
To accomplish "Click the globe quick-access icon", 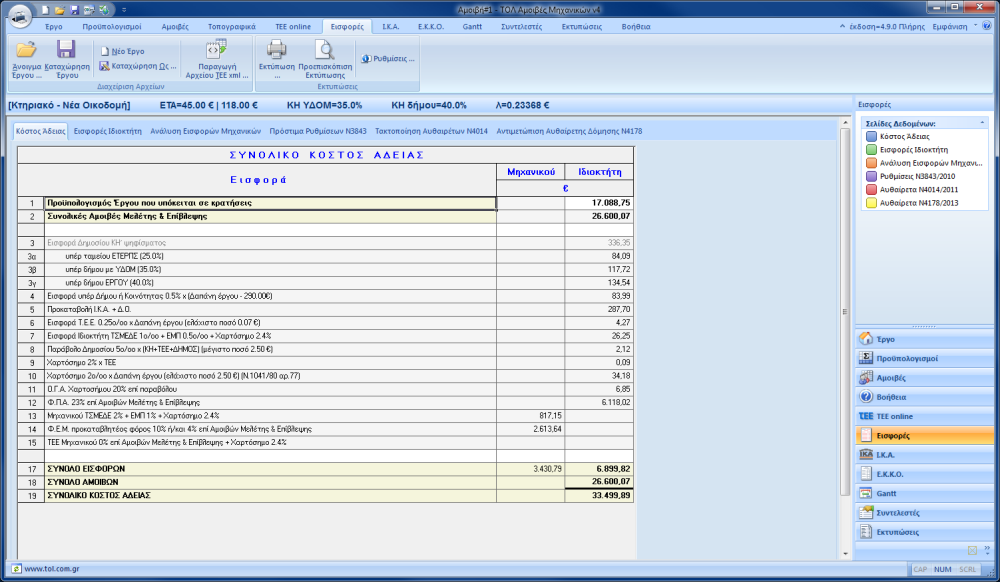I will [103, 10].
